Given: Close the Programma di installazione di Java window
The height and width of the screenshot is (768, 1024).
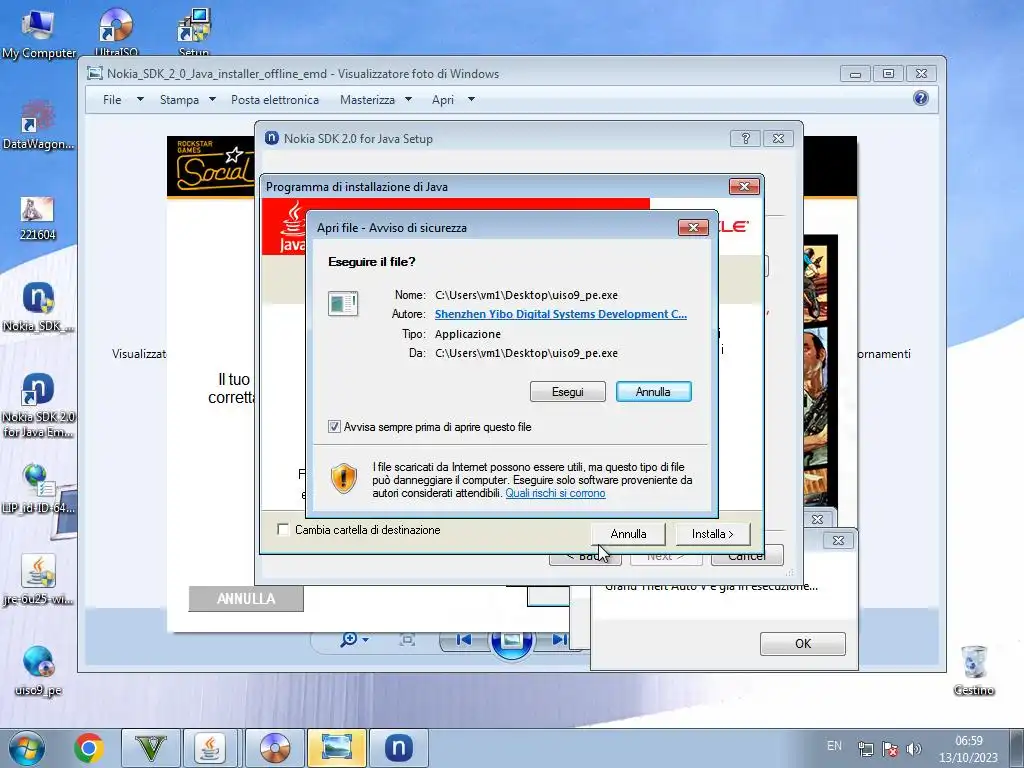Looking at the screenshot, I should [x=744, y=187].
